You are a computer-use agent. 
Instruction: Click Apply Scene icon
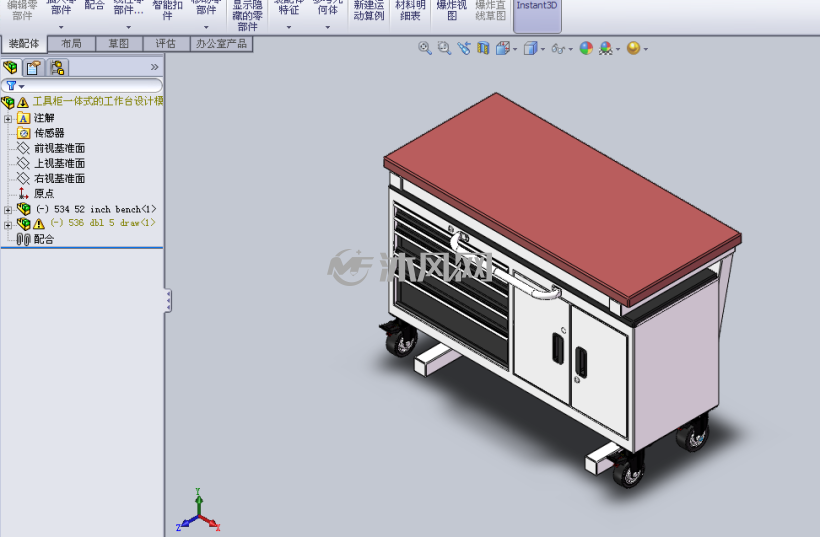606,49
